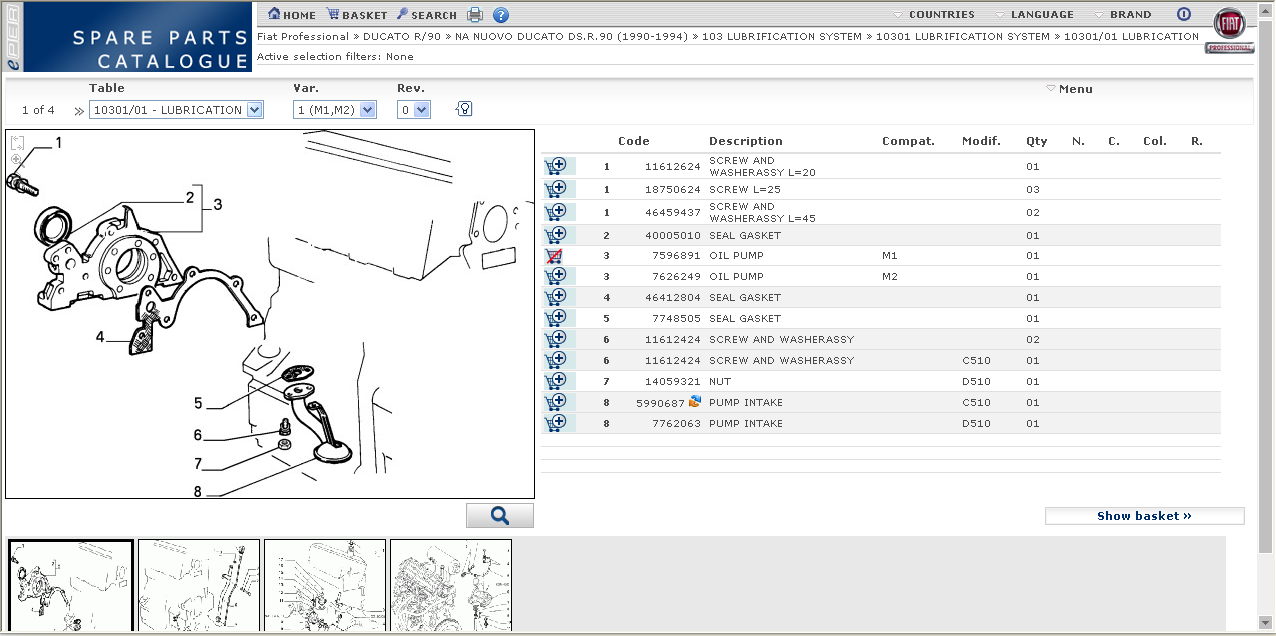This screenshot has width=1276, height=636.
Task: Open the Var. dropdown 1 (M1,M2)
Action: tap(335, 110)
